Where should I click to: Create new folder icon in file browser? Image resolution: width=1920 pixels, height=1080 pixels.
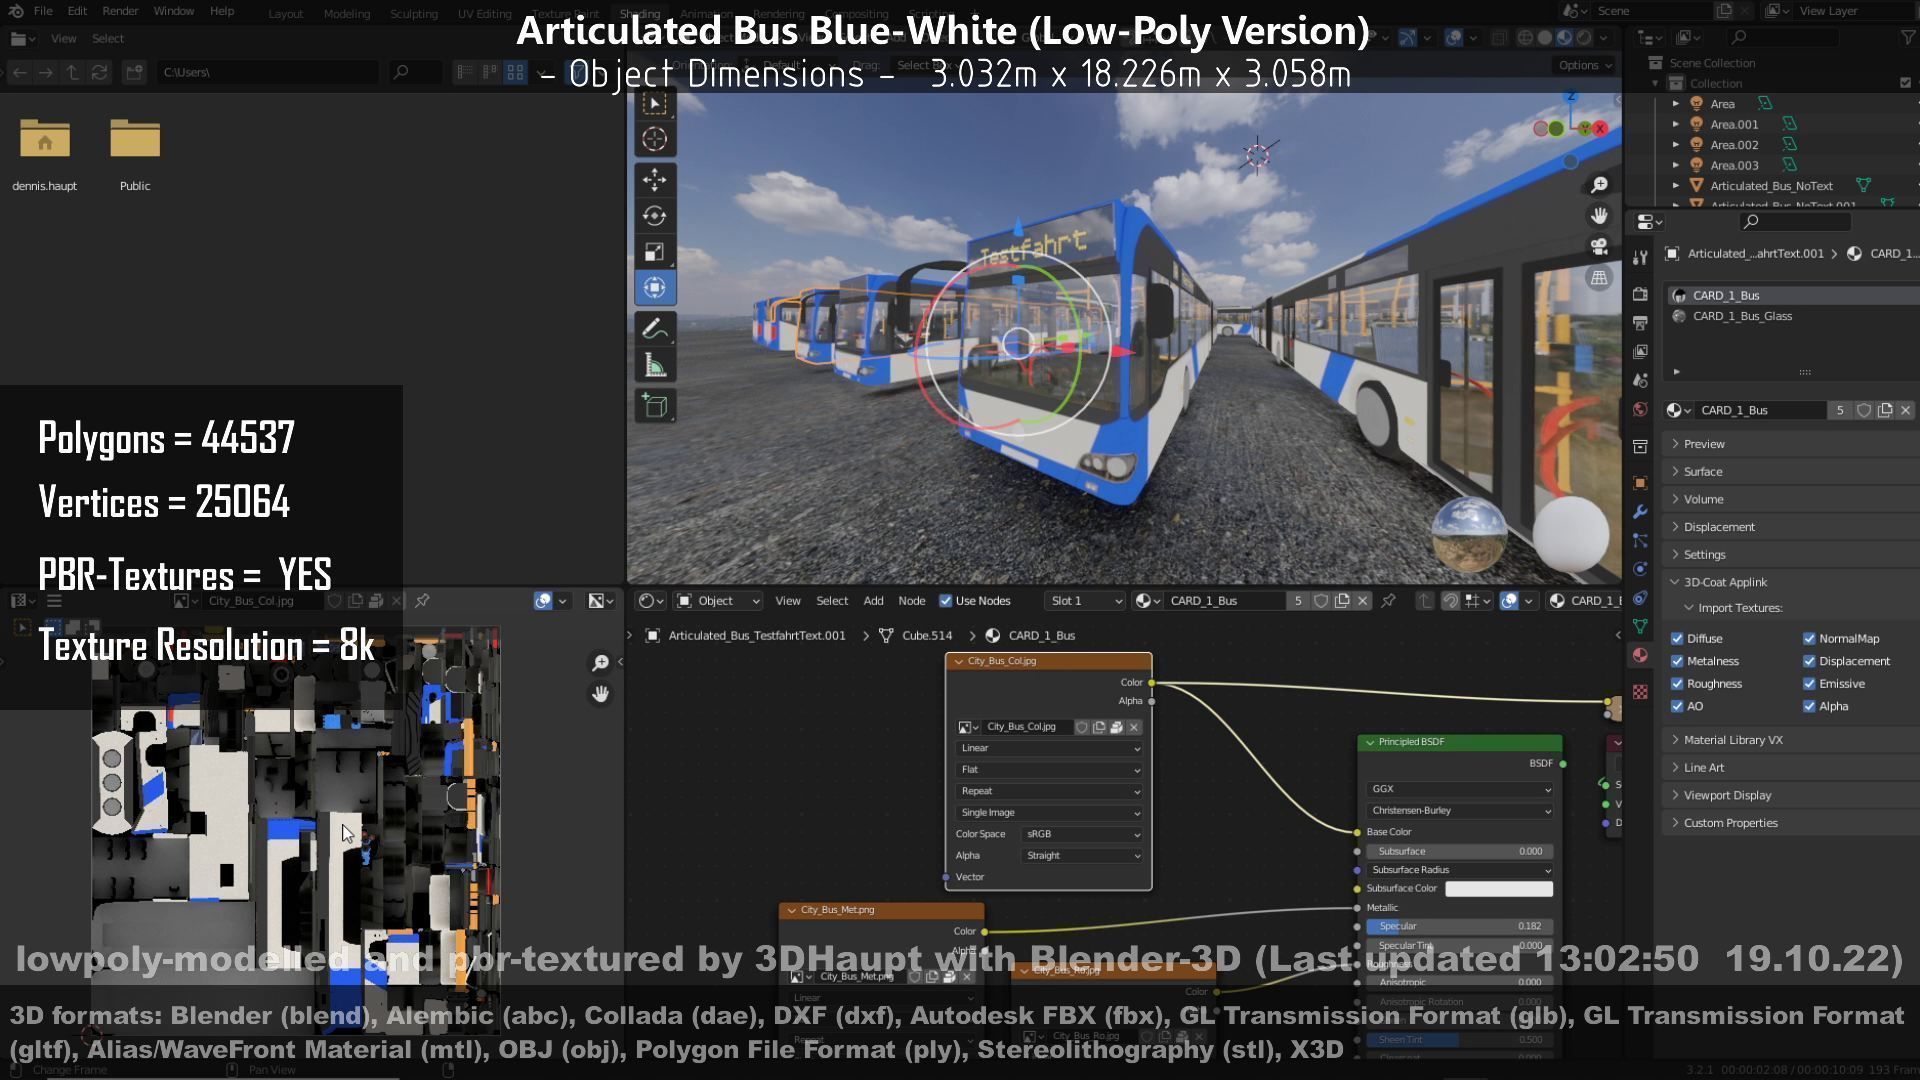point(134,72)
